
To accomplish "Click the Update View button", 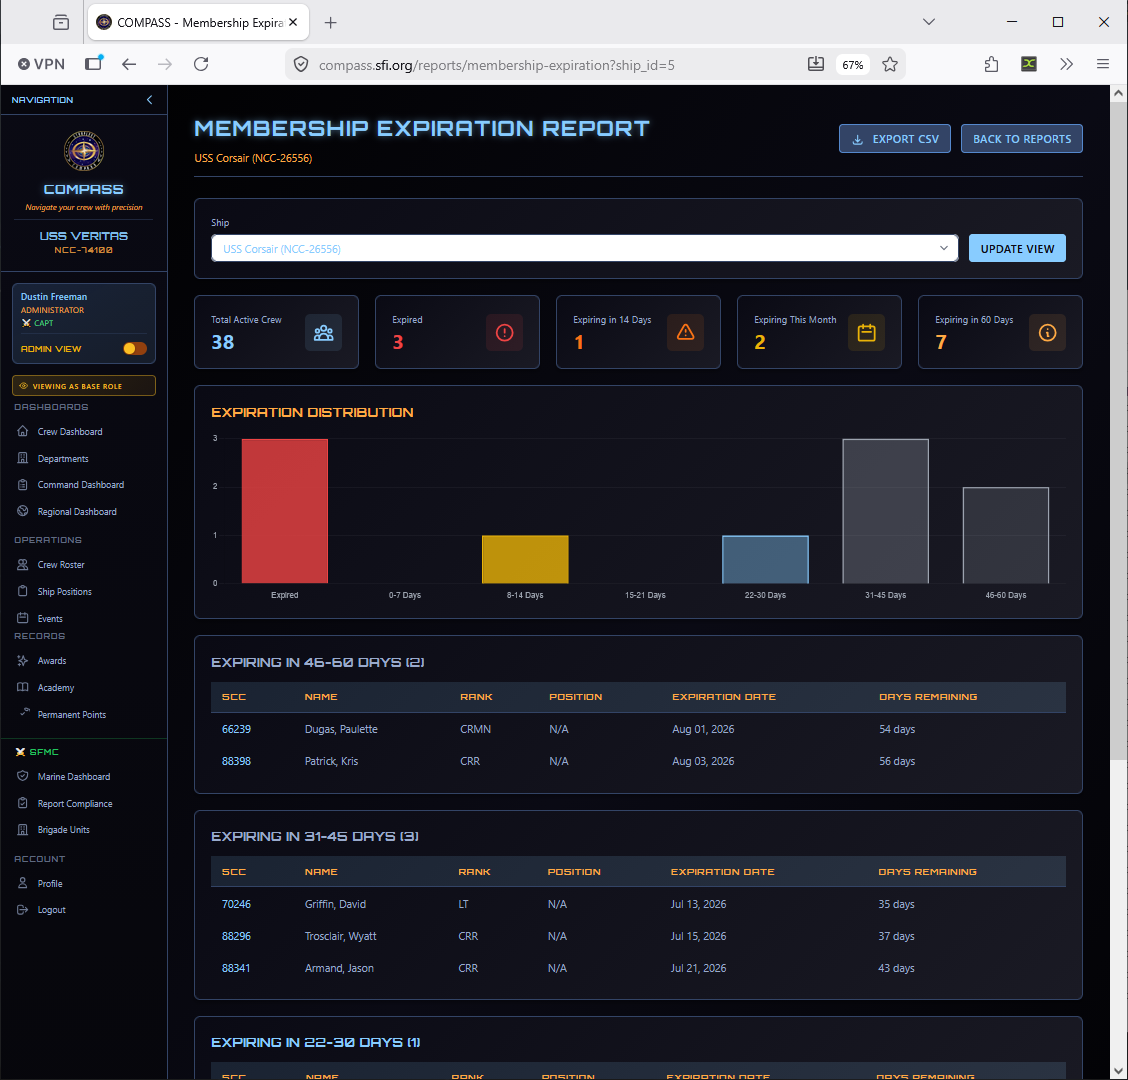I will click(x=1016, y=248).
